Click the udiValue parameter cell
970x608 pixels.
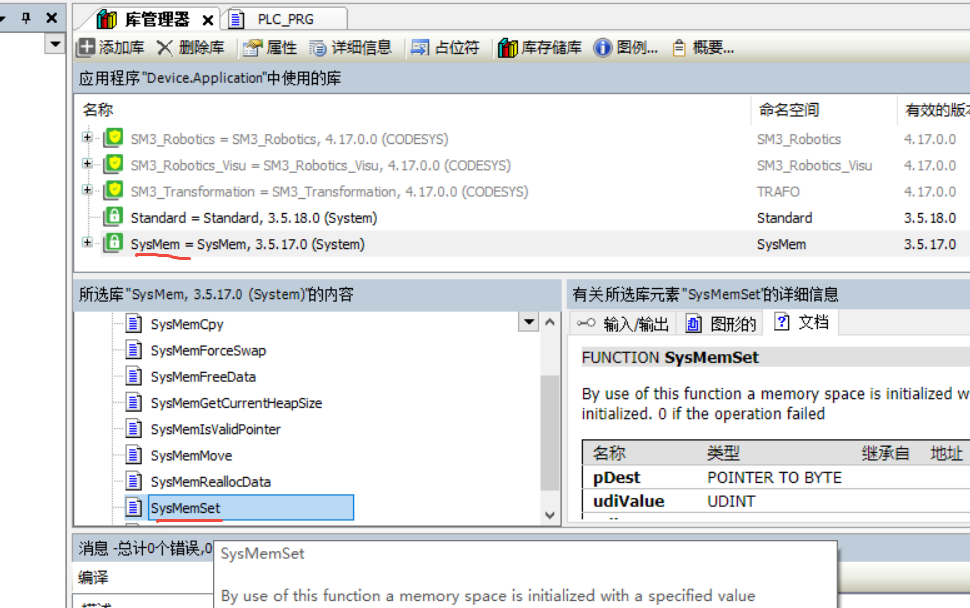(629, 501)
